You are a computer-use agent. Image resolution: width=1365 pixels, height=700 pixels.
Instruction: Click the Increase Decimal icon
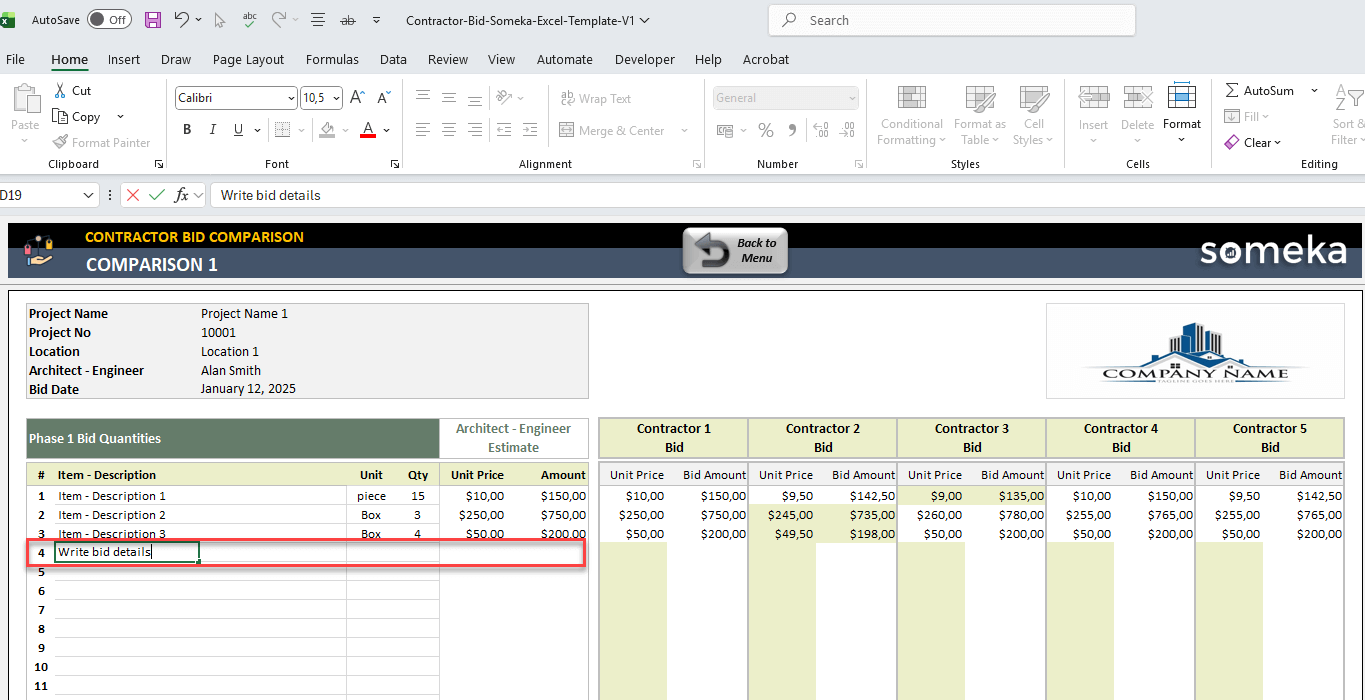click(x=819, y=130)
